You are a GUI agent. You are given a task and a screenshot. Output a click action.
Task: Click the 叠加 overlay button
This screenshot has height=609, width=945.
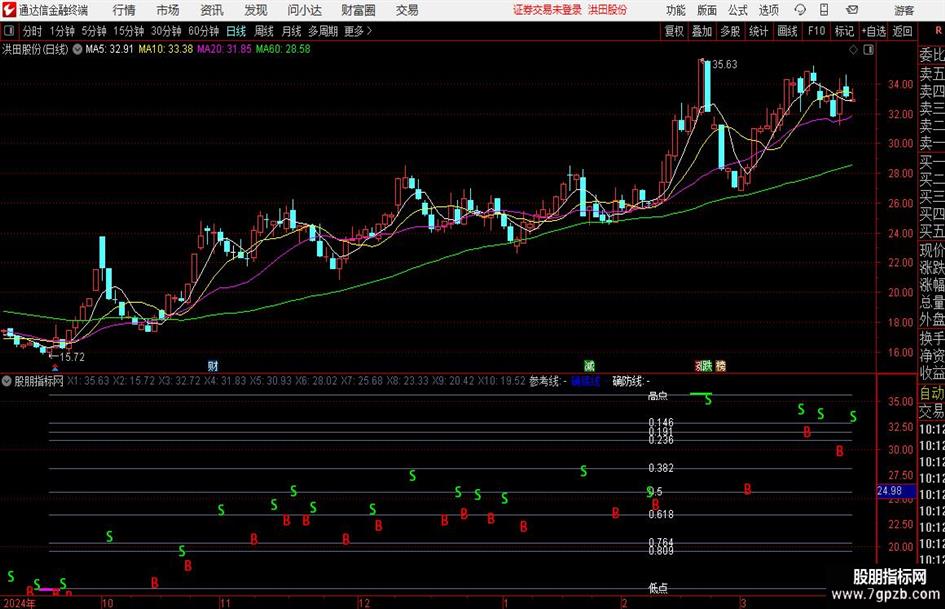point(702,31)
